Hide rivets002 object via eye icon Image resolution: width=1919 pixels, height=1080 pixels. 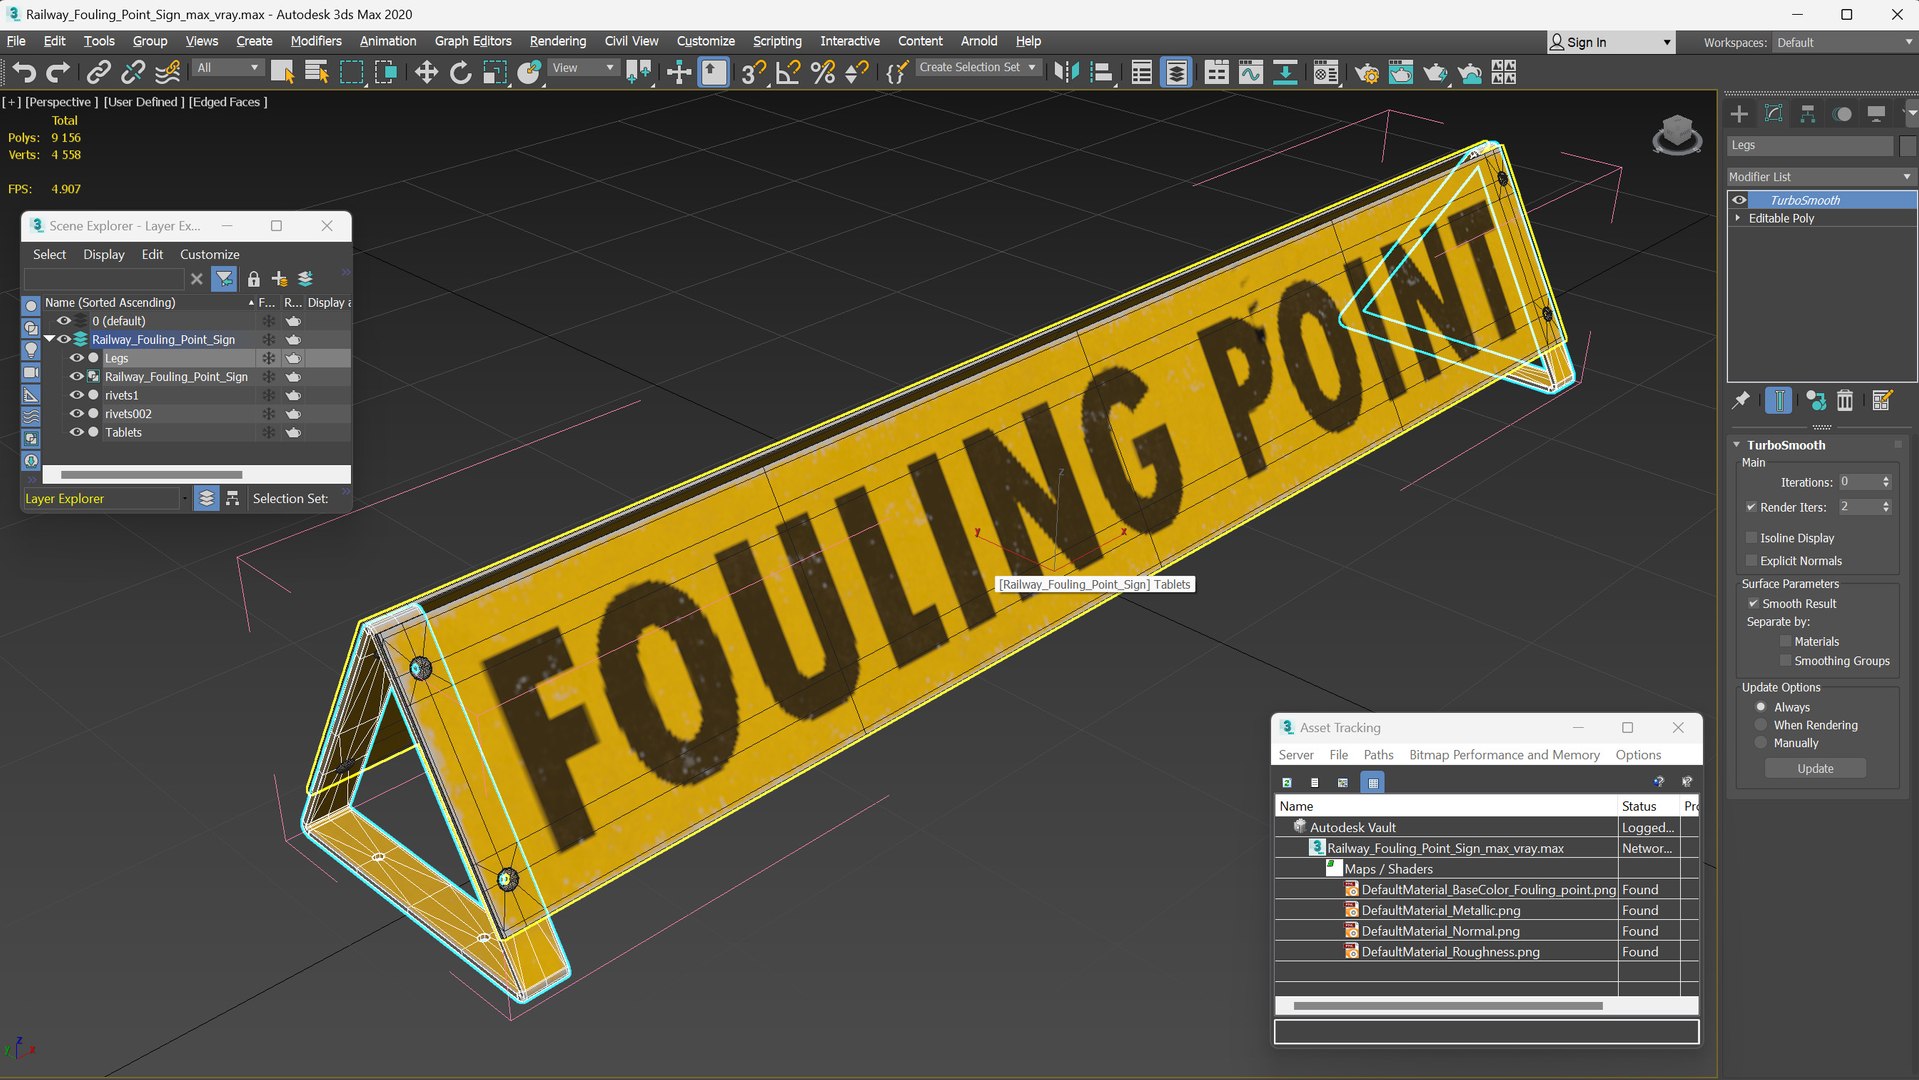tap(76, 413)
